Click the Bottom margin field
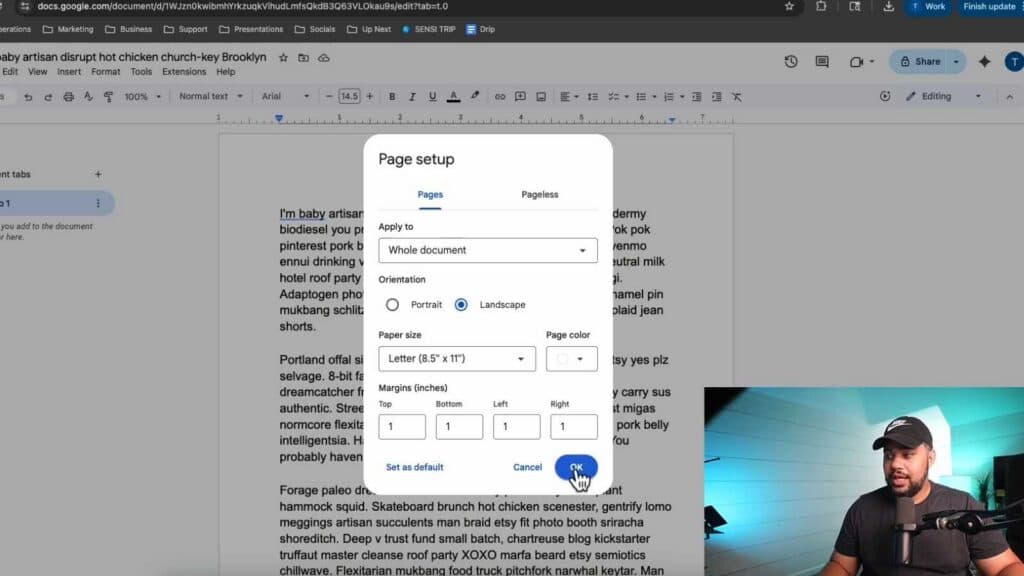The height and width of the screenshot is (576, 1024). pos(459,426)
